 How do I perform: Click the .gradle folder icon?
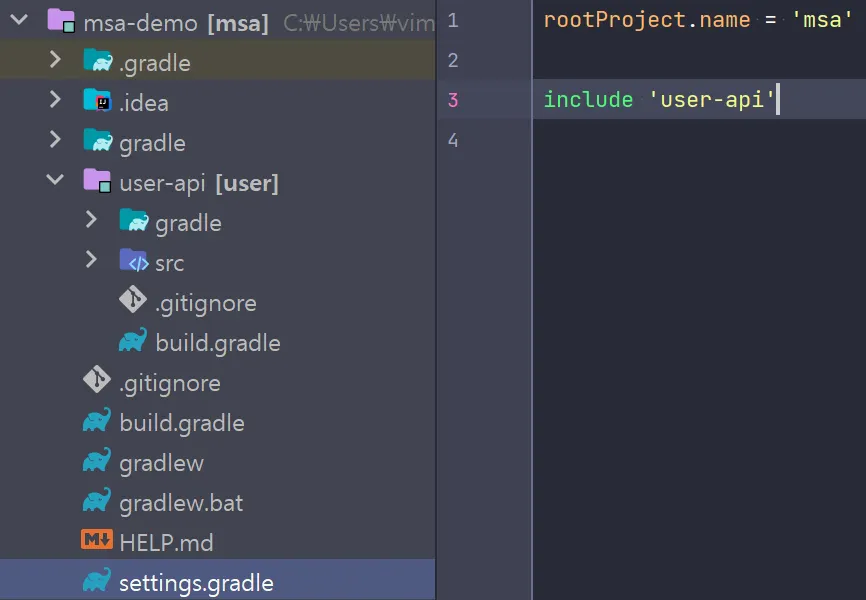point(98,62)
